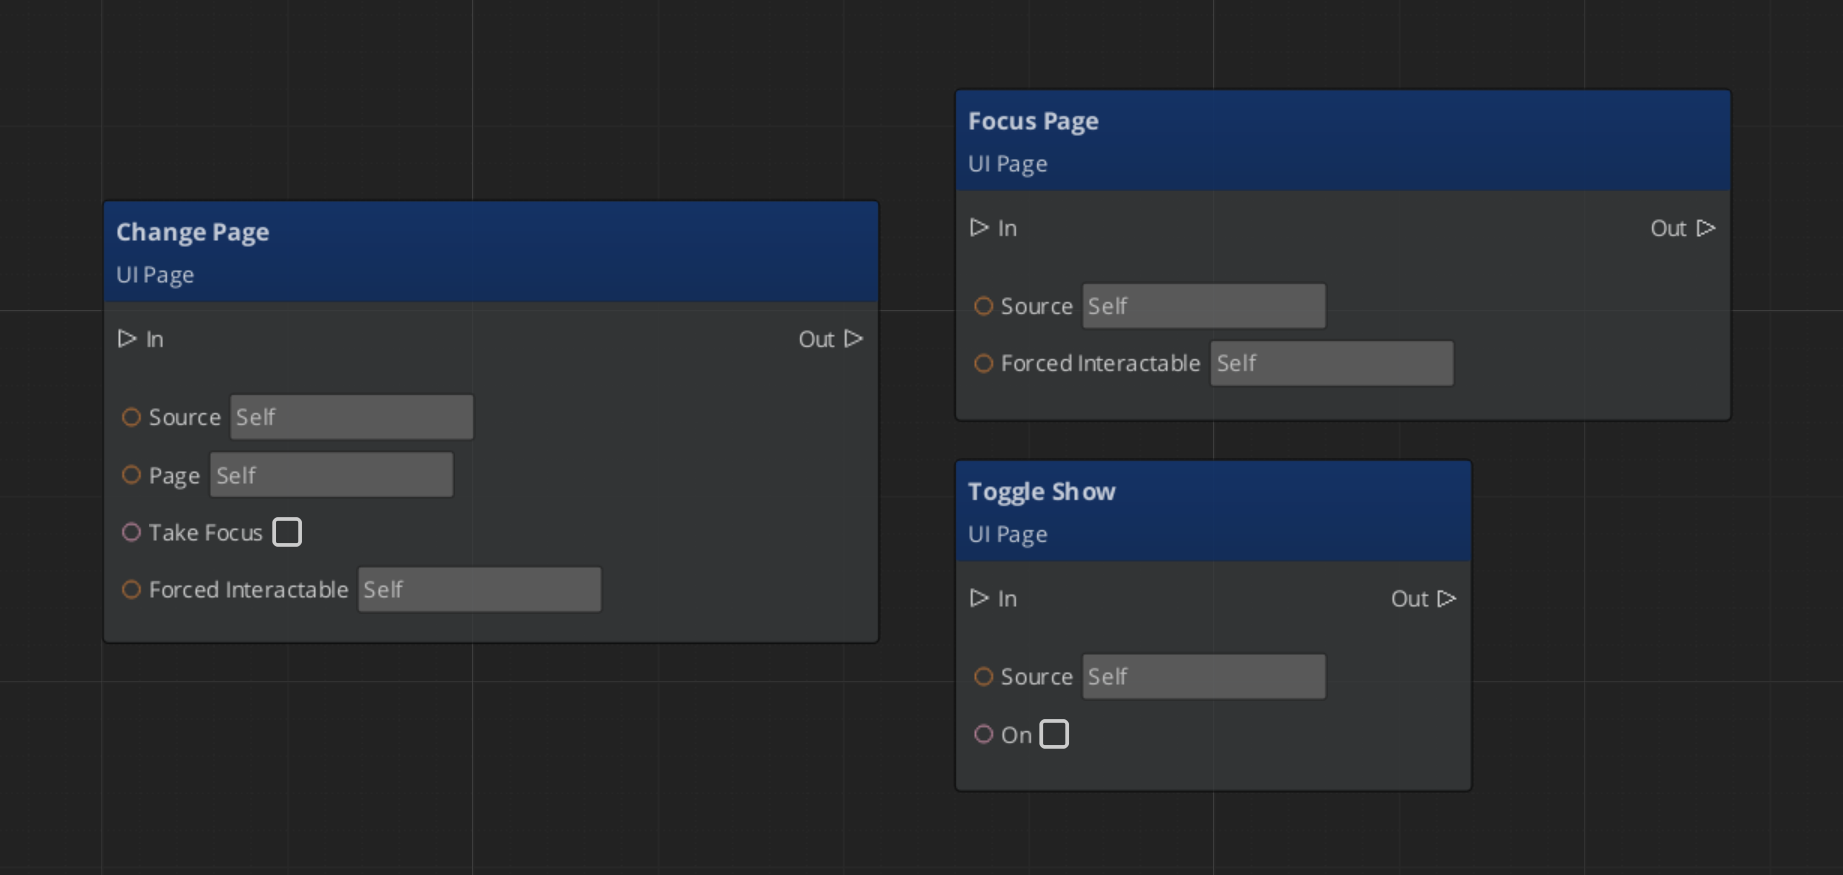Screen dimensions: 1843x875
Task: Click the Source field in Toggle Show
Action: pyautogui.click(x=1204, y=677)
